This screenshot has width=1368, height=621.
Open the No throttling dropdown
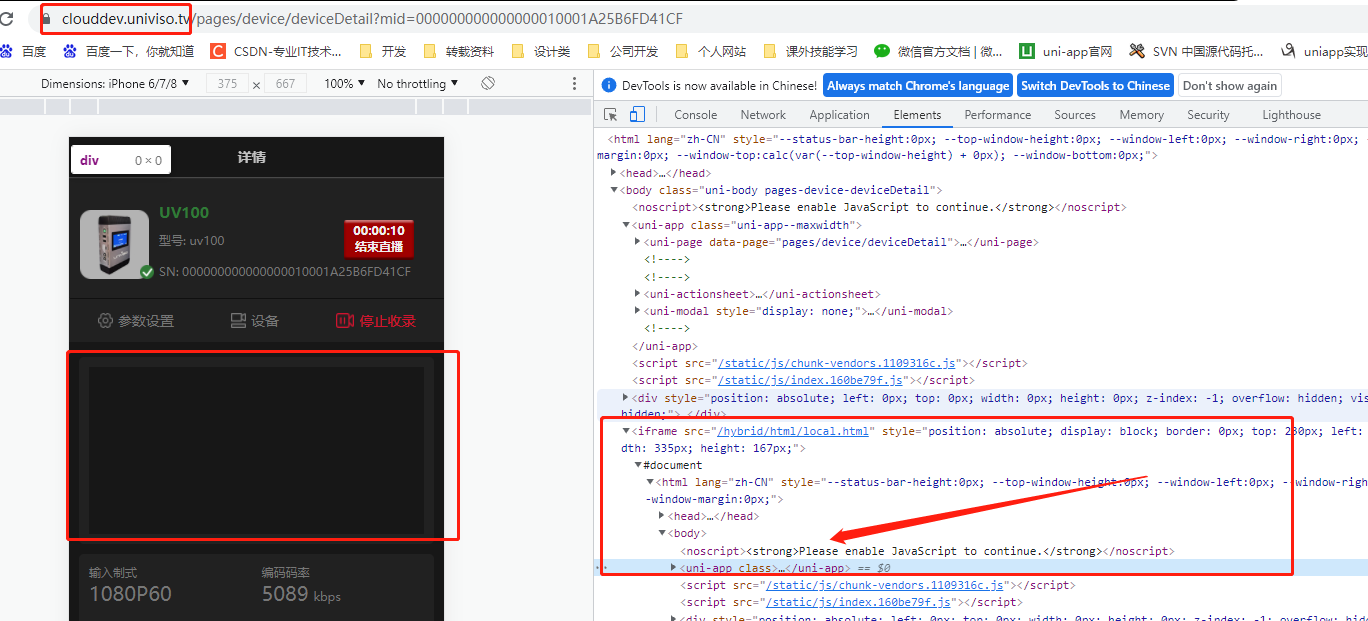[418, 84]
